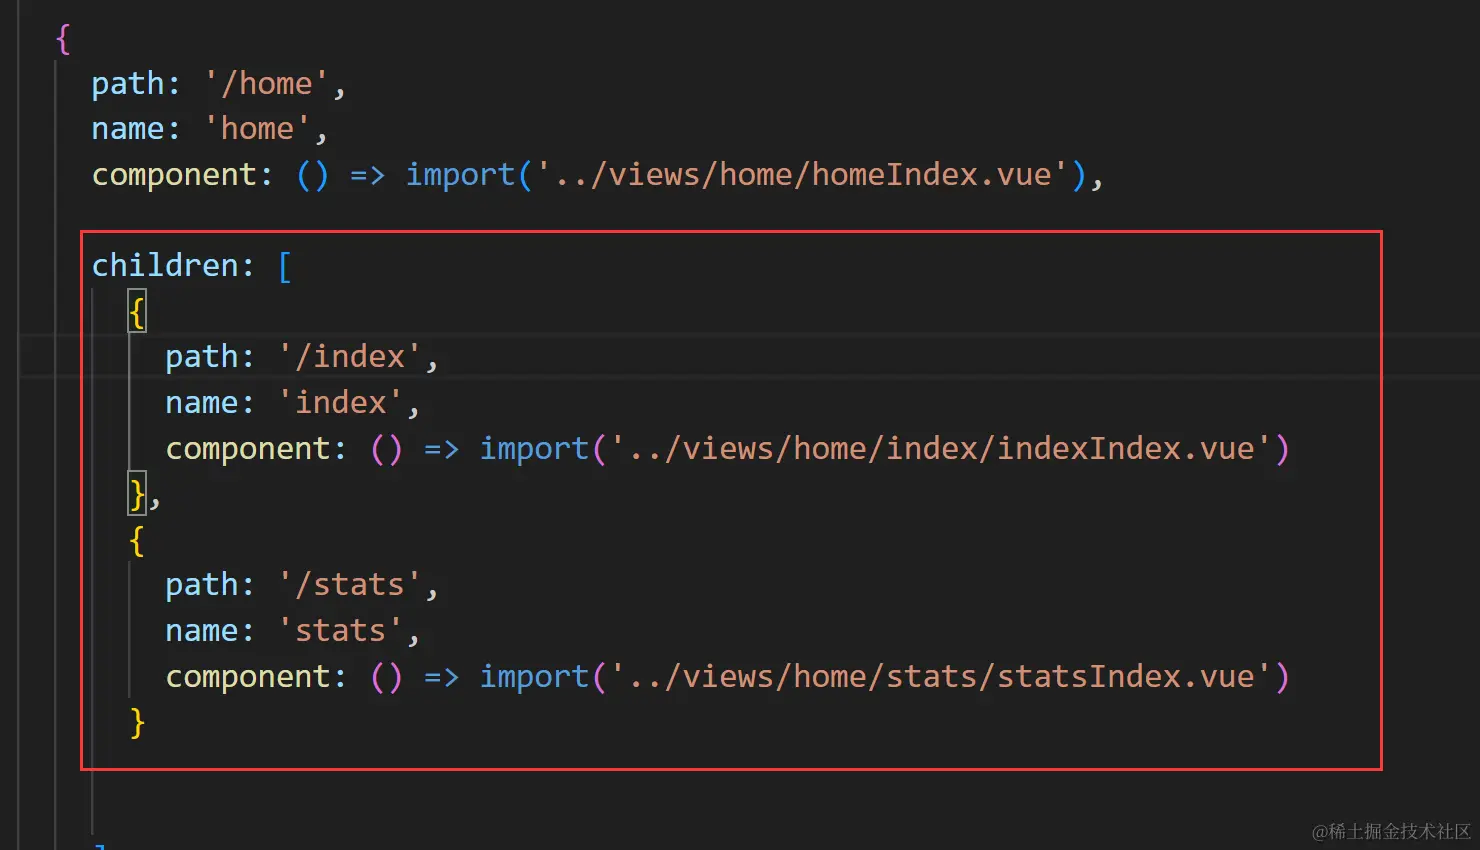The width and height of the screenshot is (1480, 850).
Task: Select the homeIndex.vue import path string
Action: click(803, 175)
